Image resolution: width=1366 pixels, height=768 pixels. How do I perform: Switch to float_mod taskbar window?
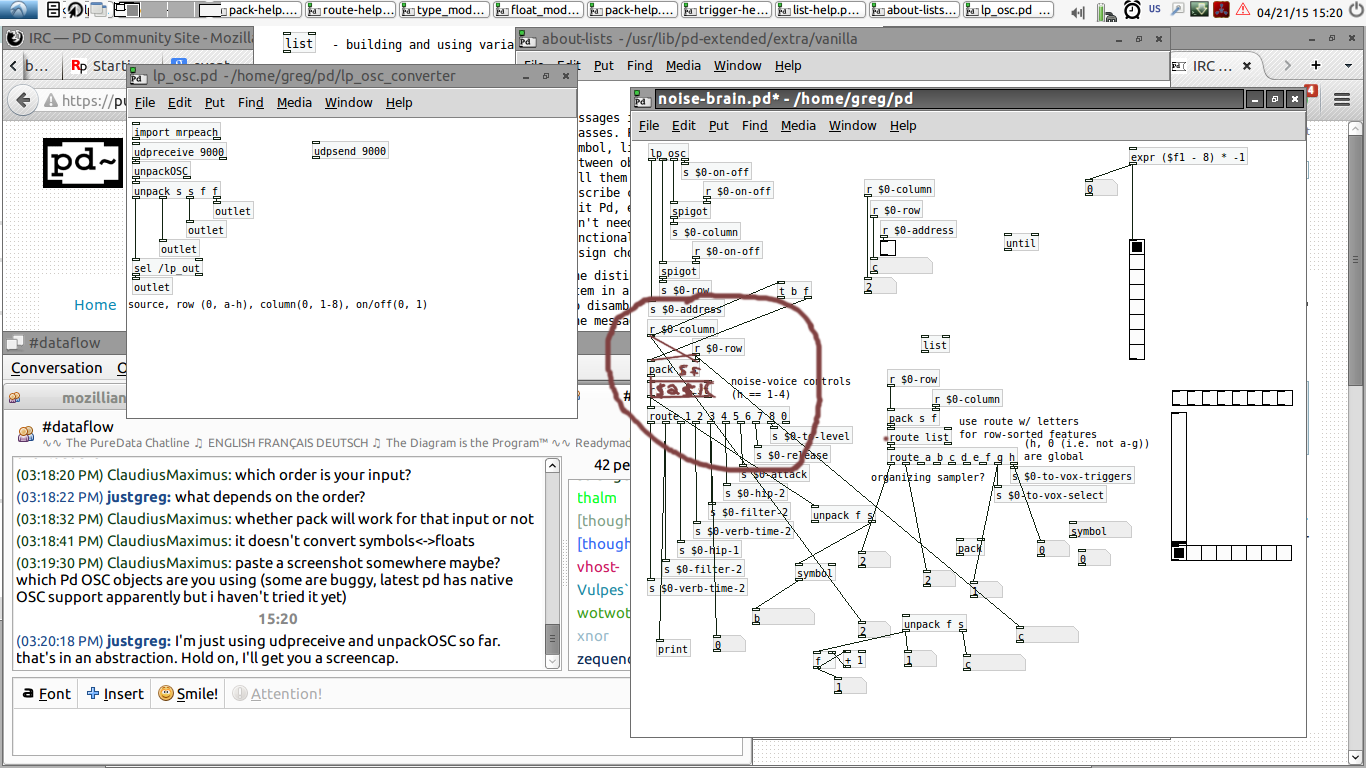click(539, 11)
